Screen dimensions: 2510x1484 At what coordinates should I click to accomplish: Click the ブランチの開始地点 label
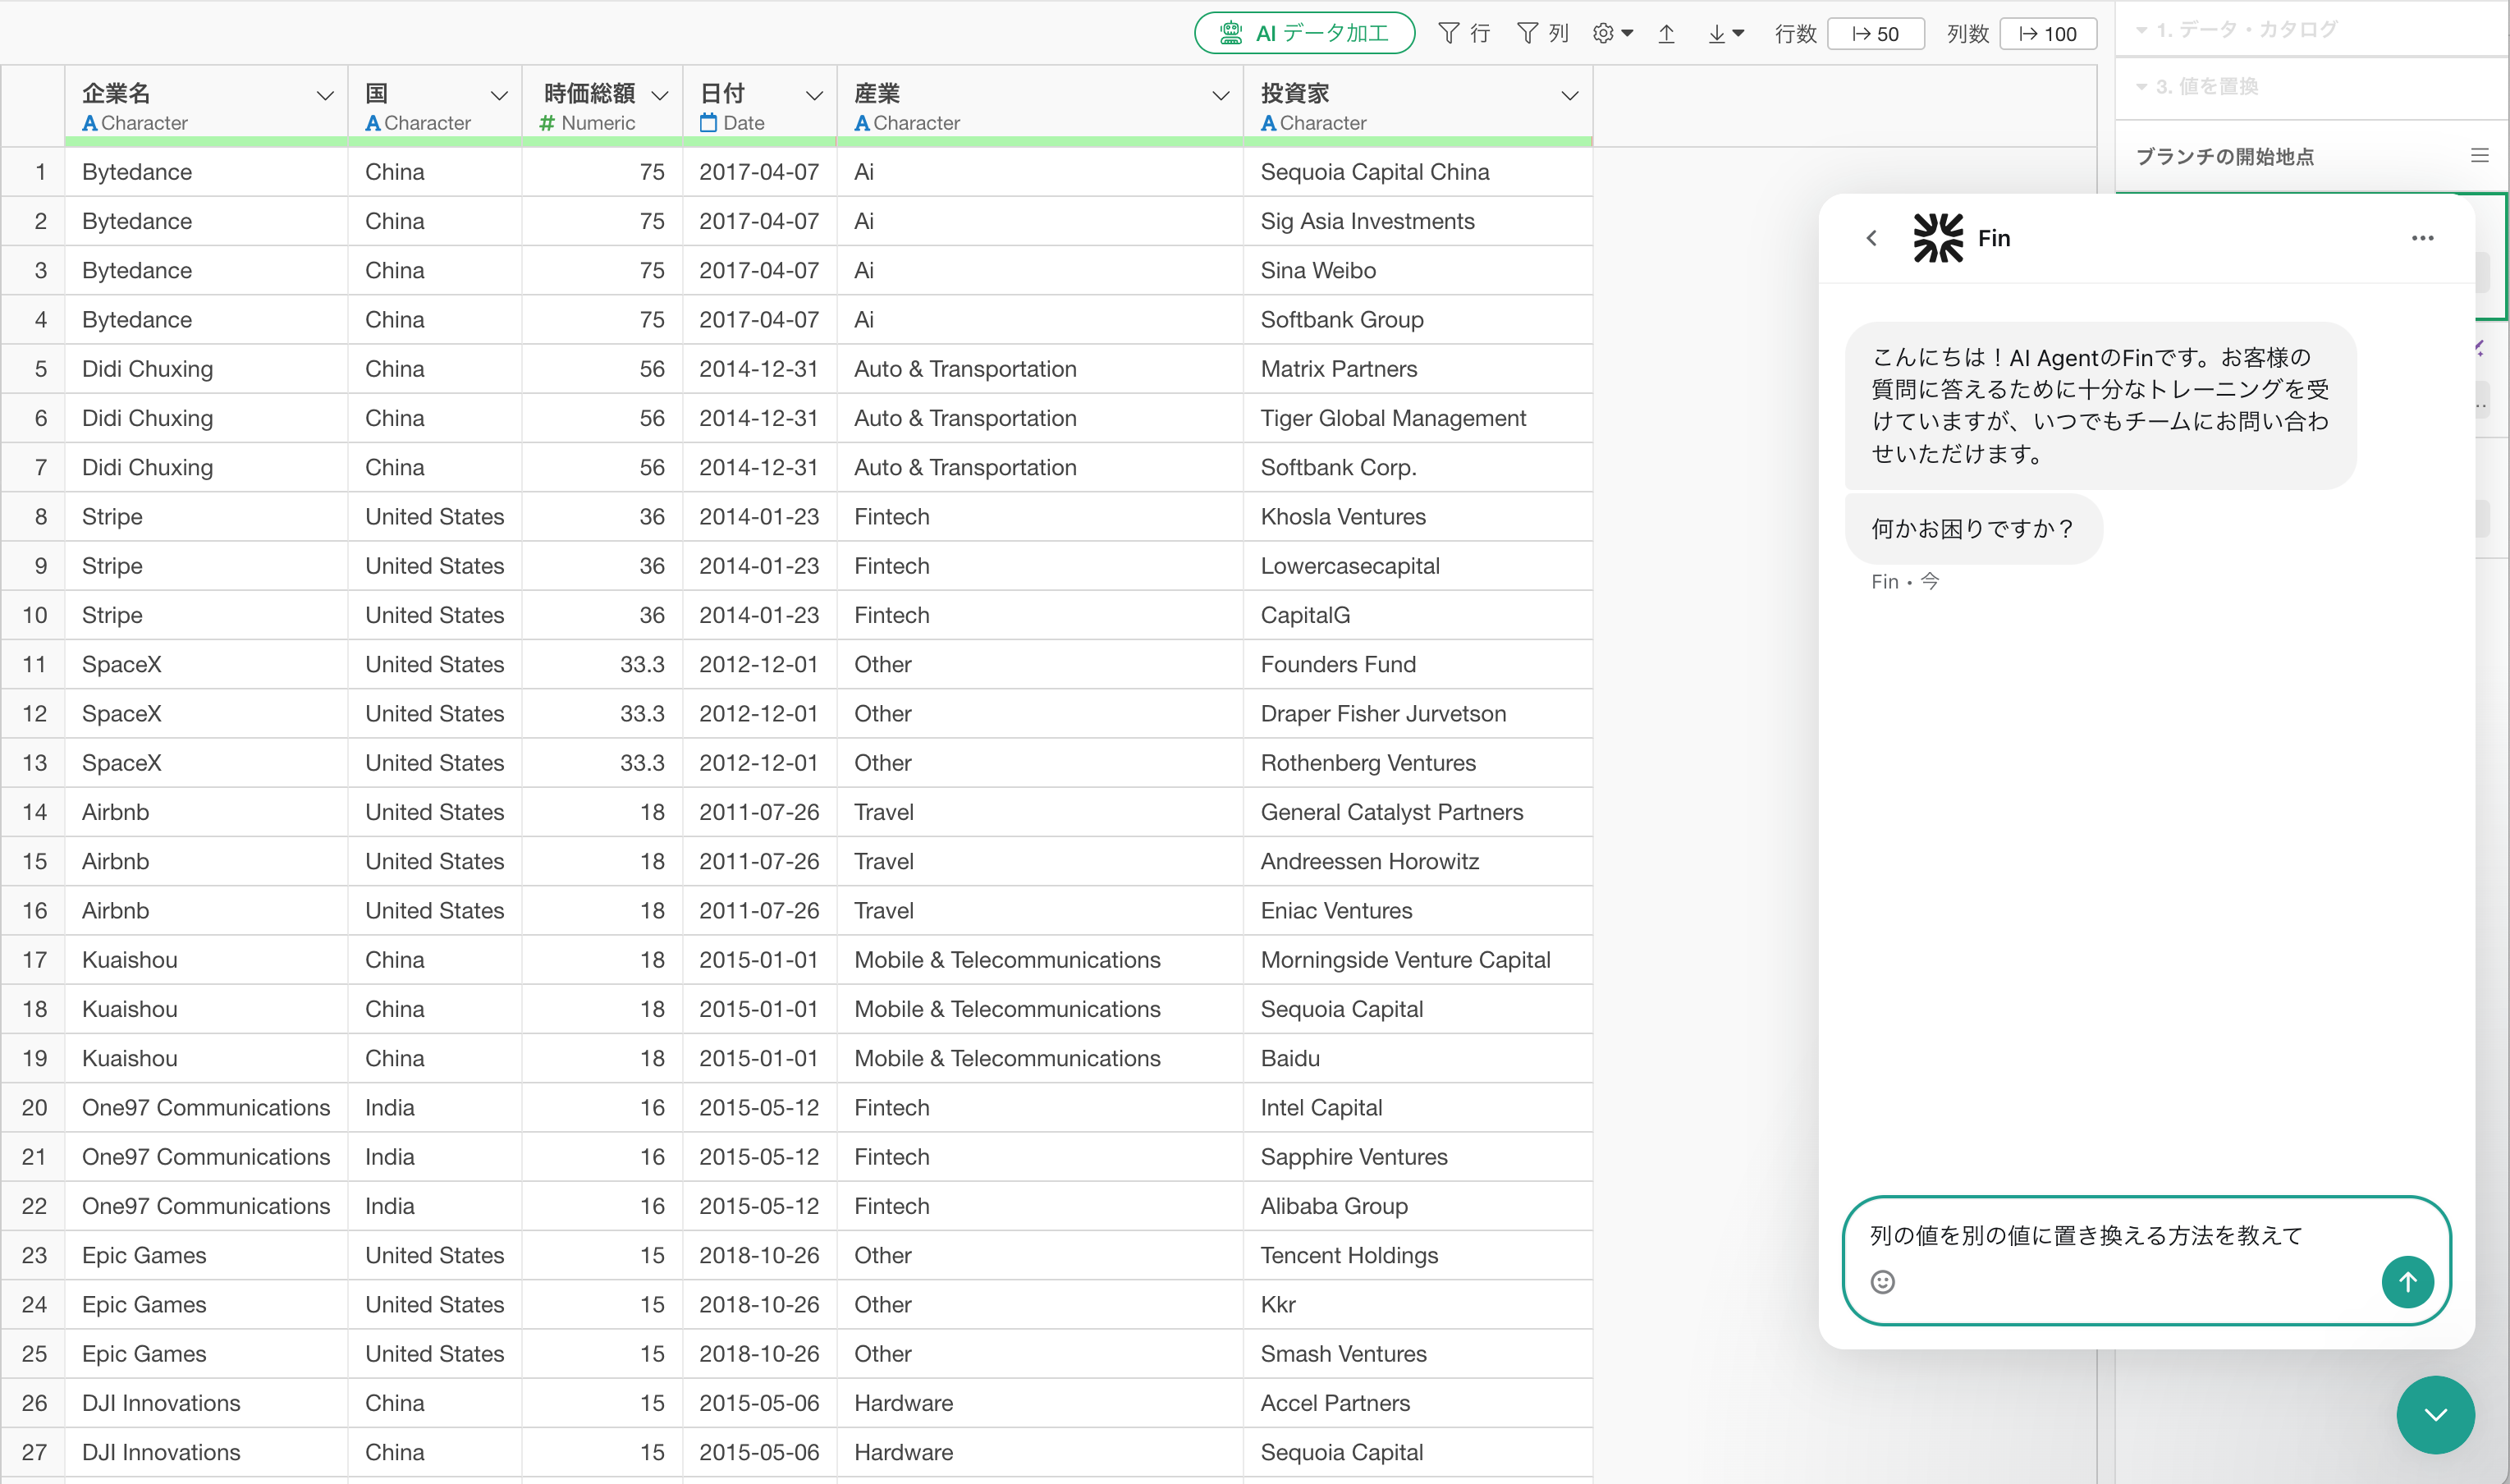point(2224,156)
